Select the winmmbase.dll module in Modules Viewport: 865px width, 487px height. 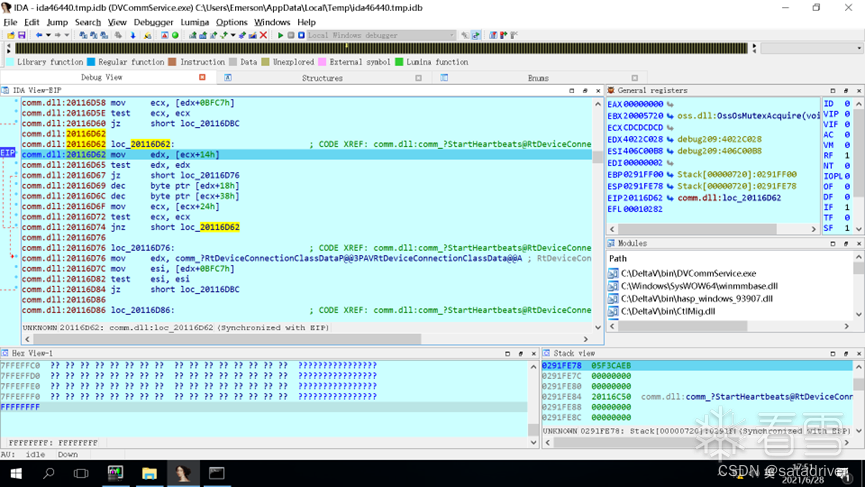(699, 286)
